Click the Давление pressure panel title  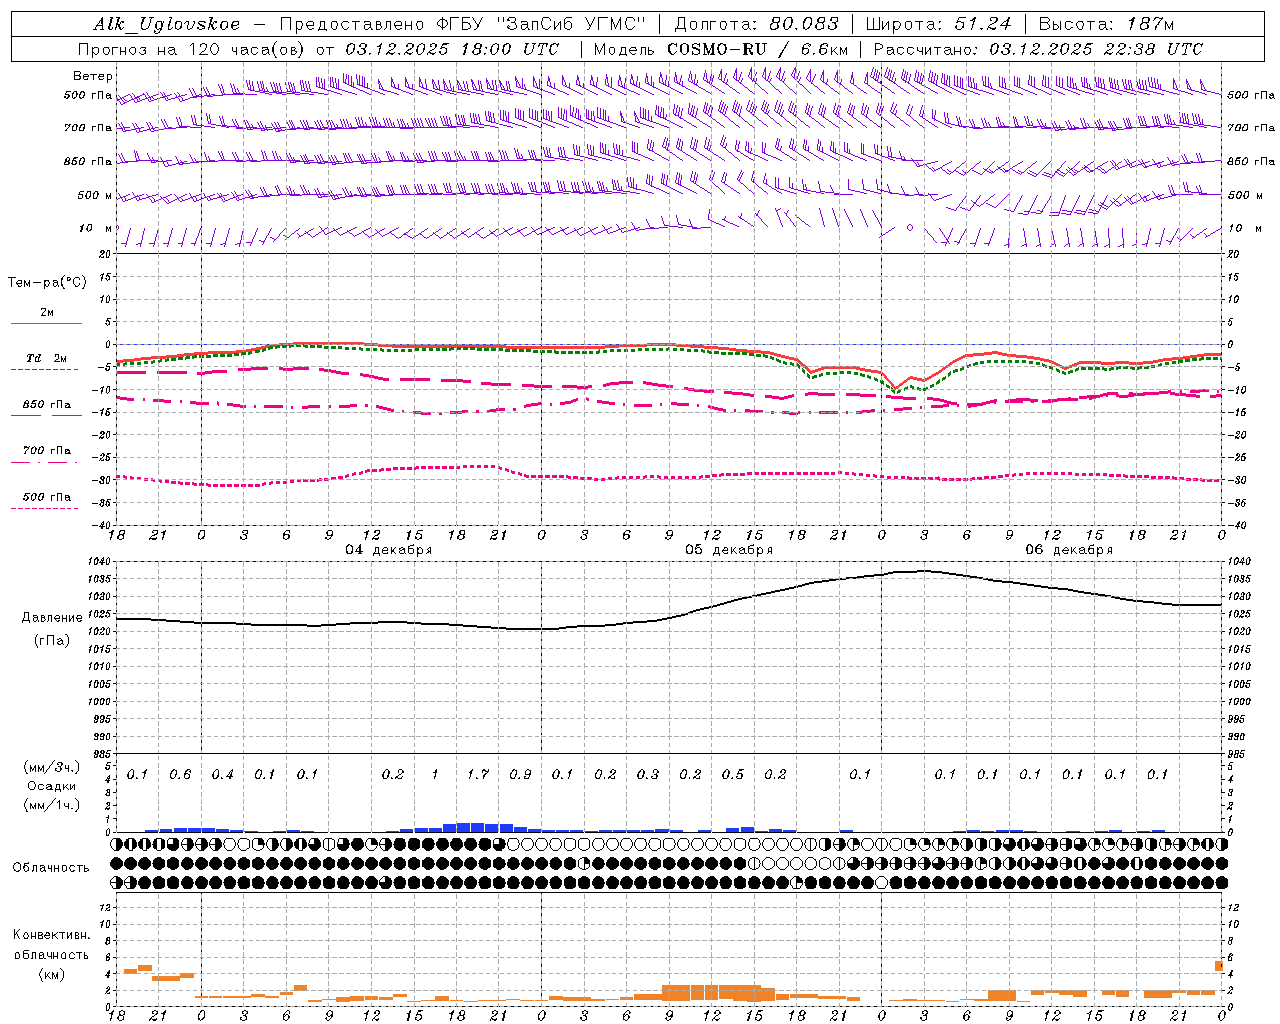tap(50, 618)
